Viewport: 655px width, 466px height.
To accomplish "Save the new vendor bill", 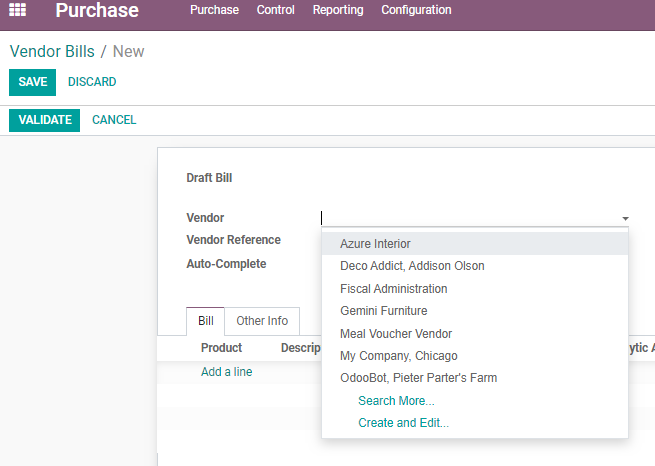I will (33, 82).
